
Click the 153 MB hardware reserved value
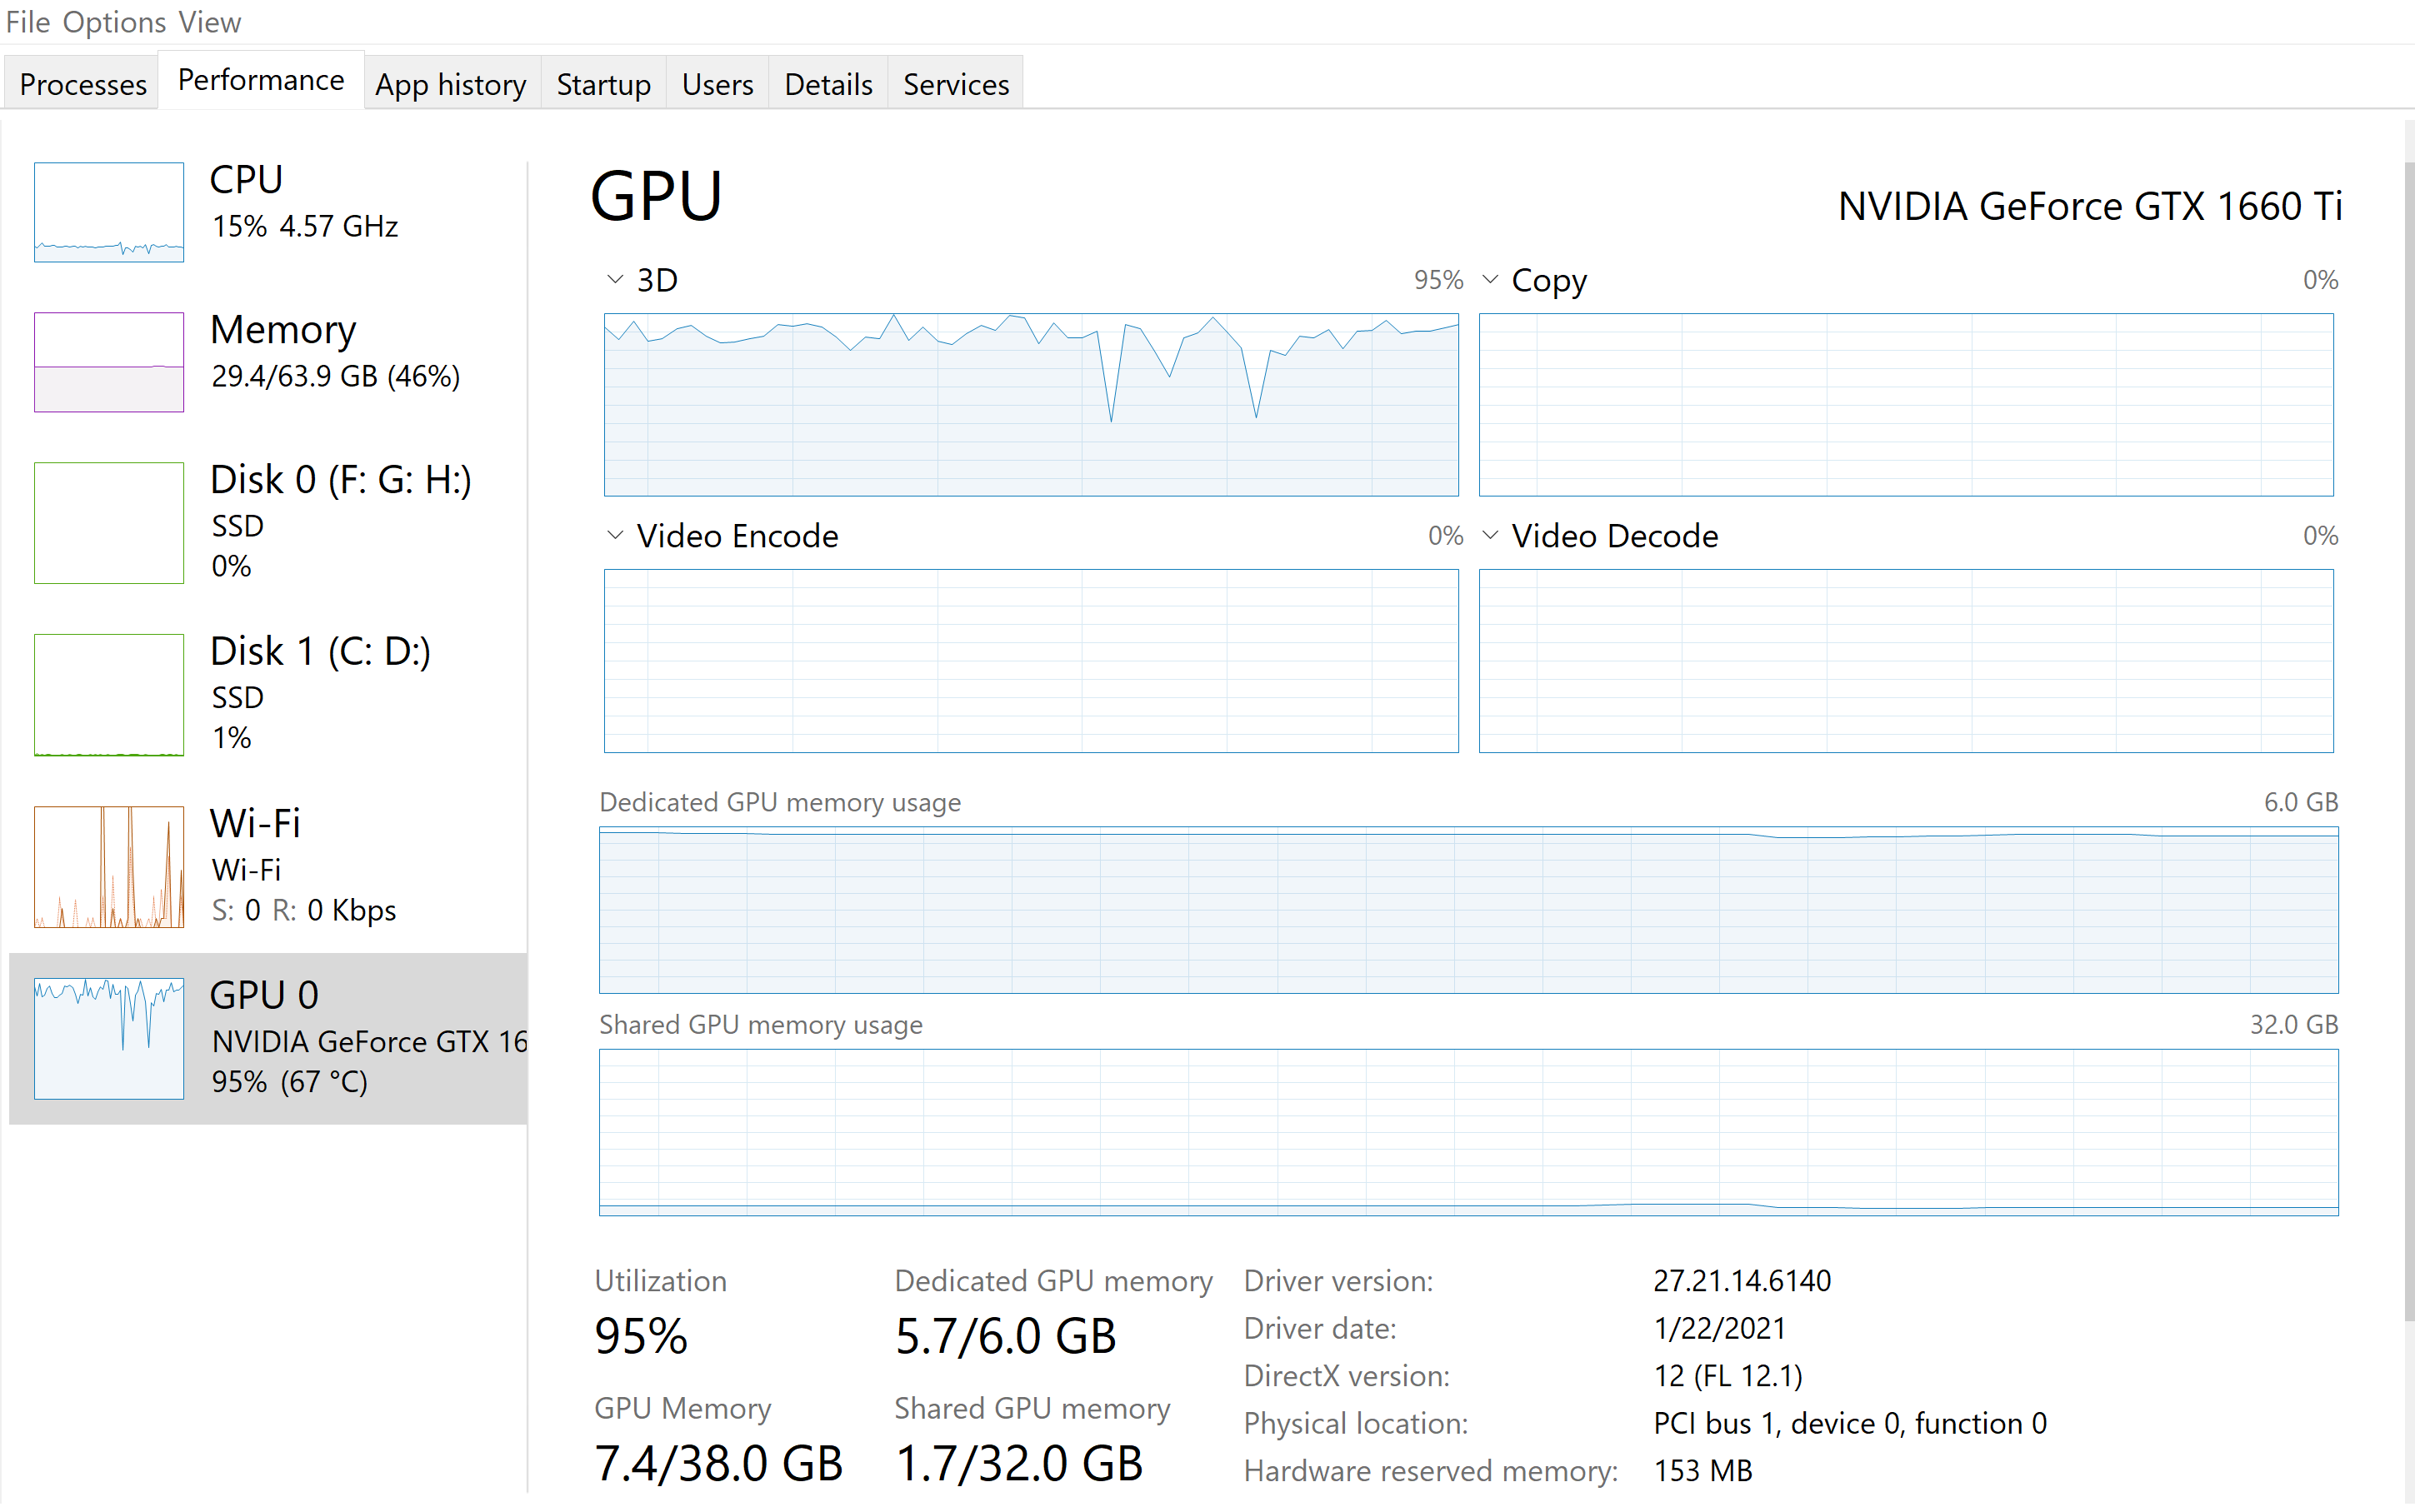tap(1703, 1471)
